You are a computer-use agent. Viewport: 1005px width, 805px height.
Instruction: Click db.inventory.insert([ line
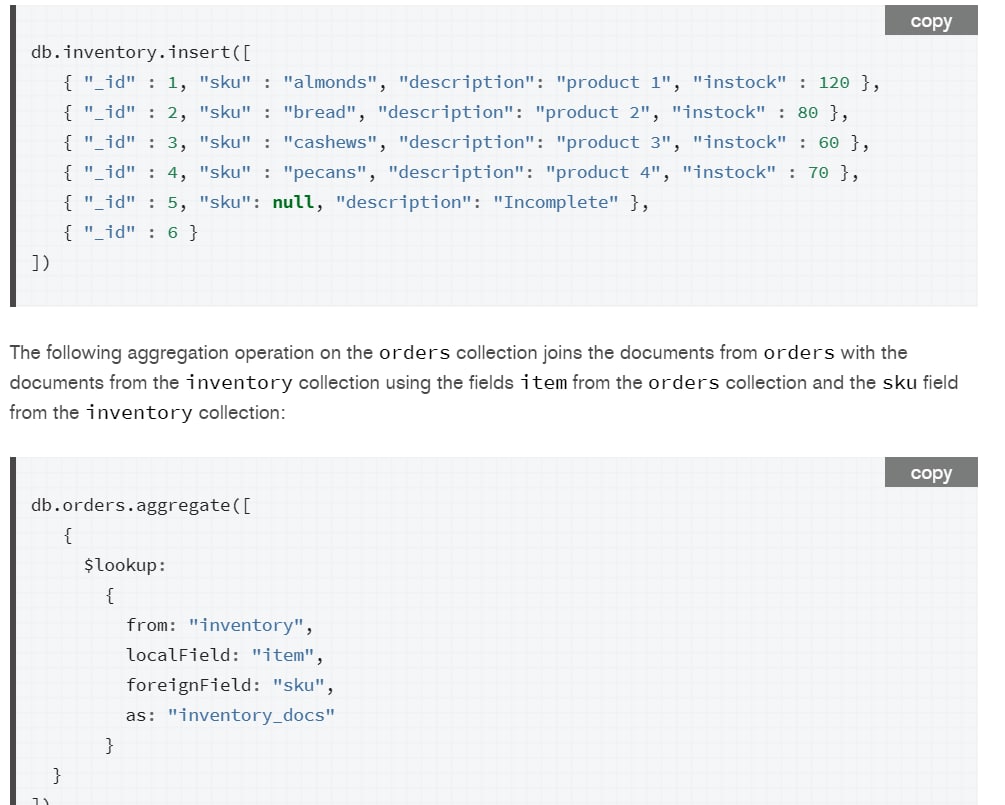[141, 53]
